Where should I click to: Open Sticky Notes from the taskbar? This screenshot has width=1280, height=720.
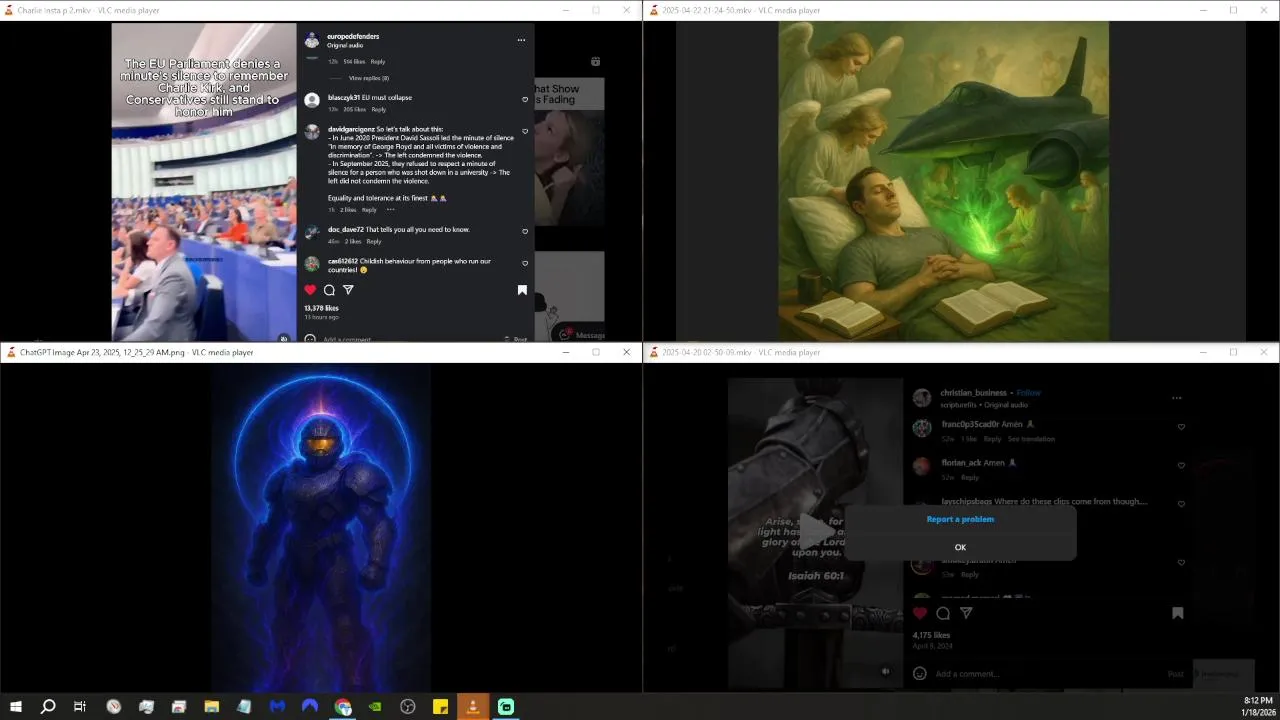[x=440, y=707]
